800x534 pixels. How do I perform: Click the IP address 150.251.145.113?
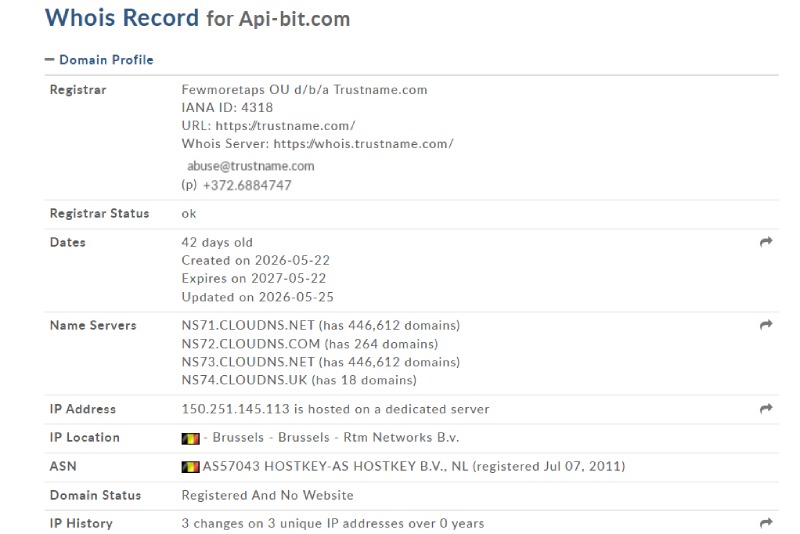[x=235, y=409]
